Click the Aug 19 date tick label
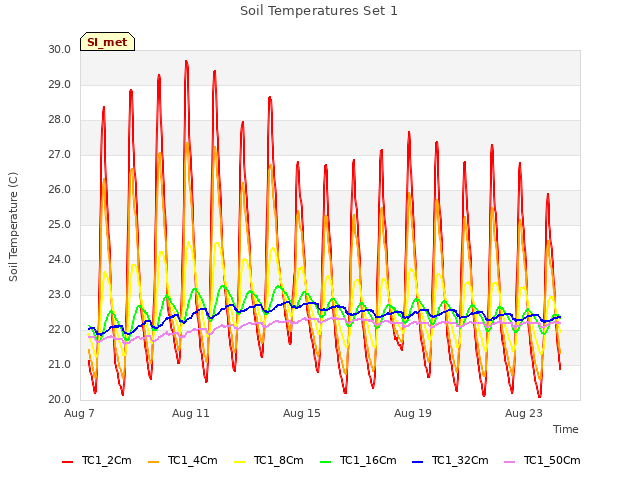640x480 pixels. pos(413,413)
